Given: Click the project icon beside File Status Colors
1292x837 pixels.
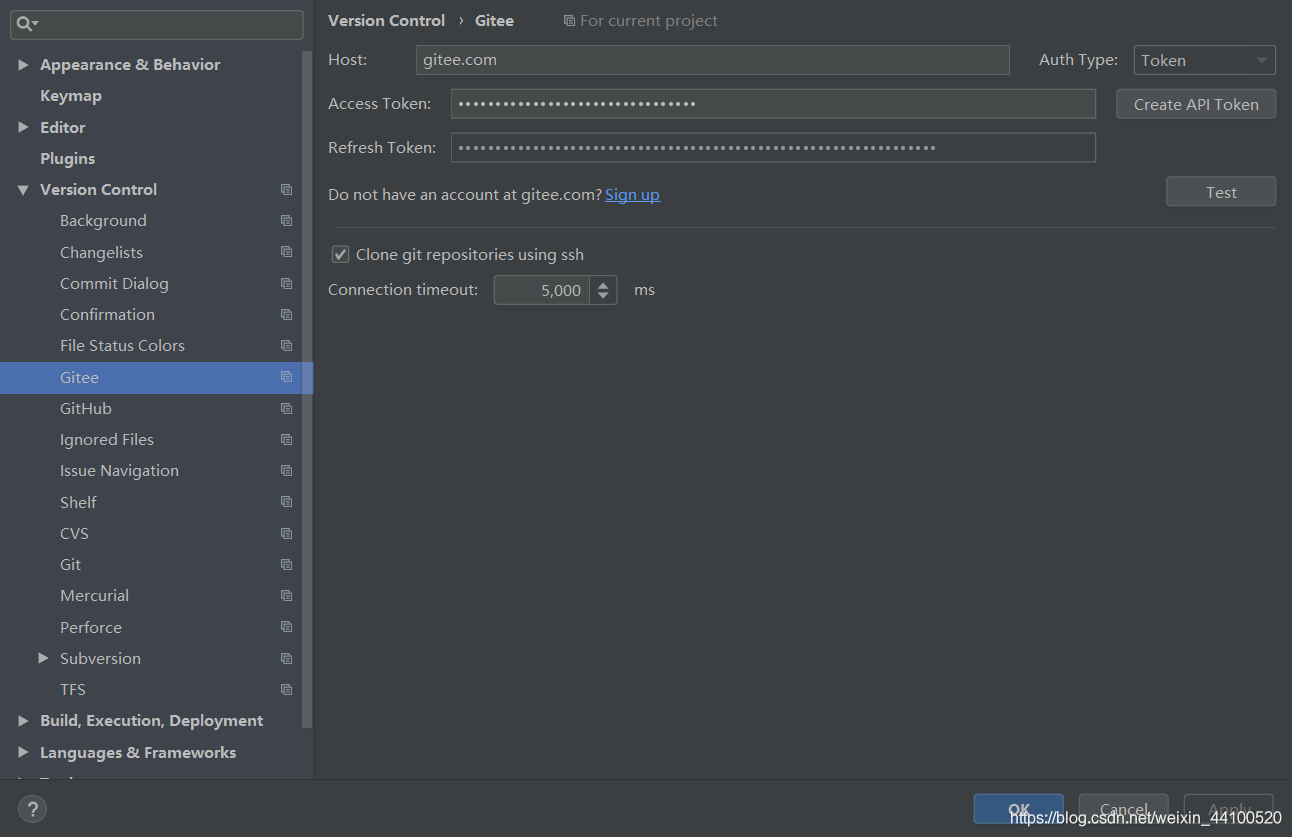Looking at the screenshot, I should (x=287, y=345).
